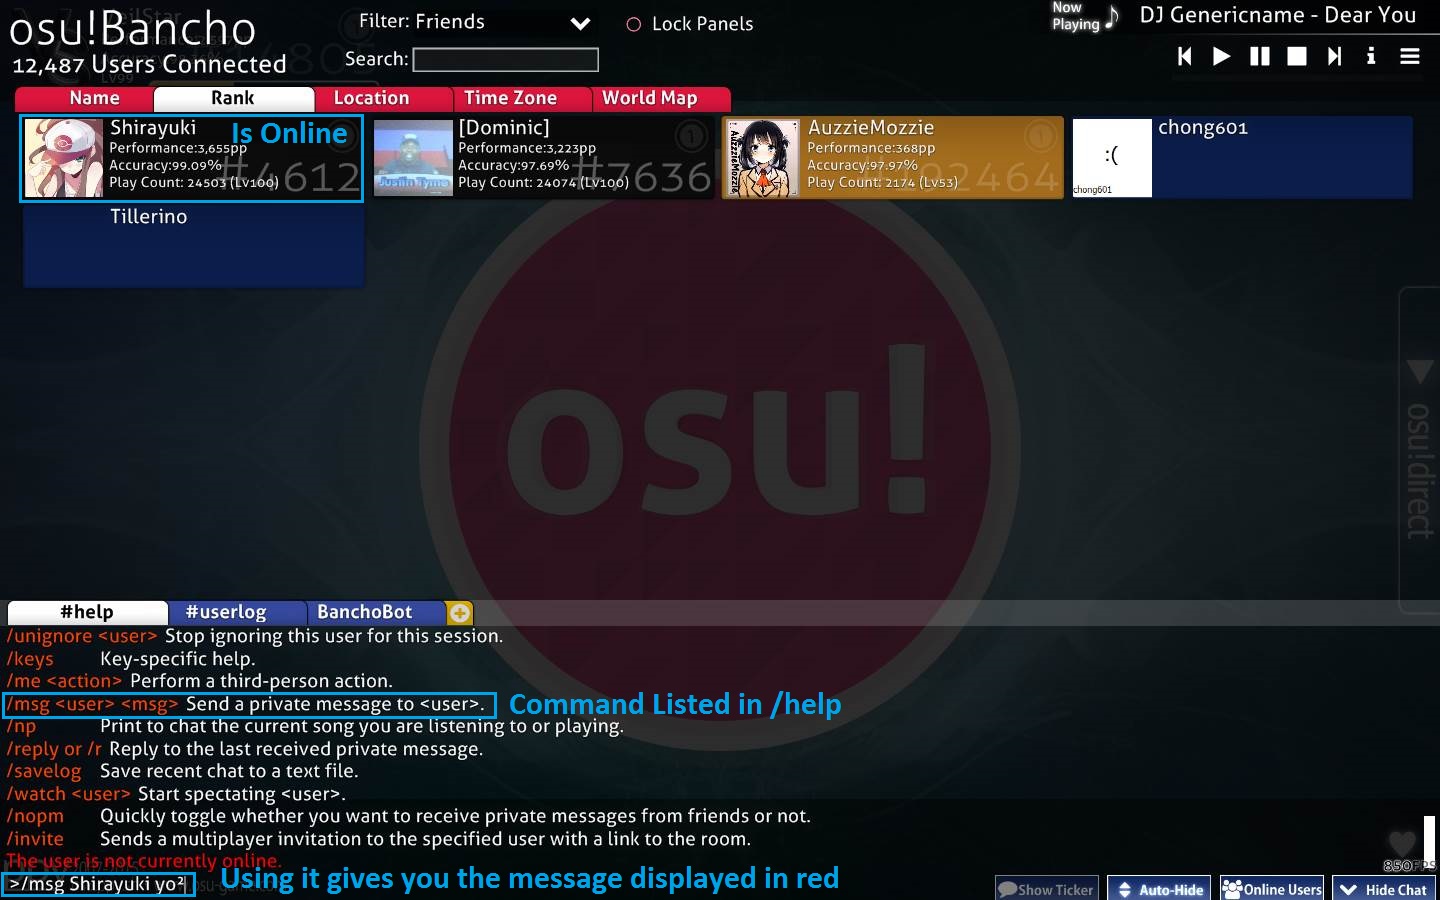Click the /watch <user> command text

click(68, 794)
